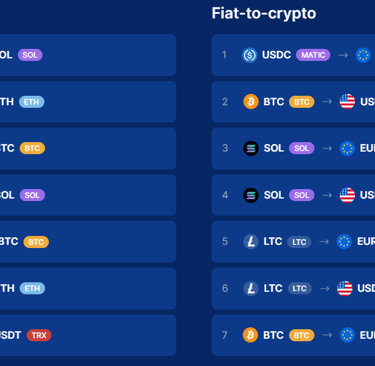Screen dimensions: 375x366
Task: Click the EU flag icon in row 5
Action: 344,241
